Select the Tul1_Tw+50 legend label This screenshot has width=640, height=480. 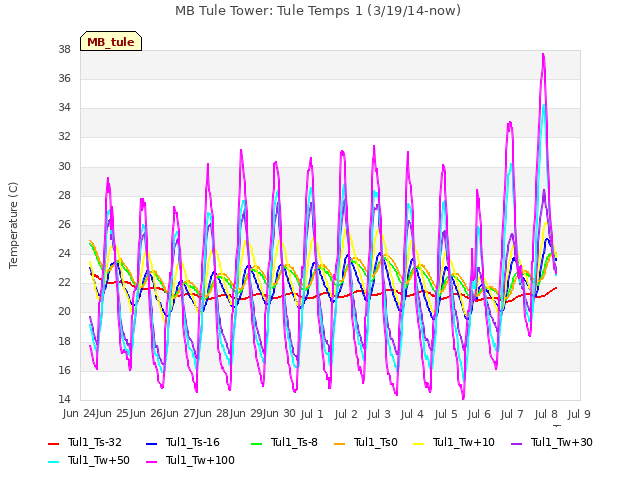(x=99, y=460)
